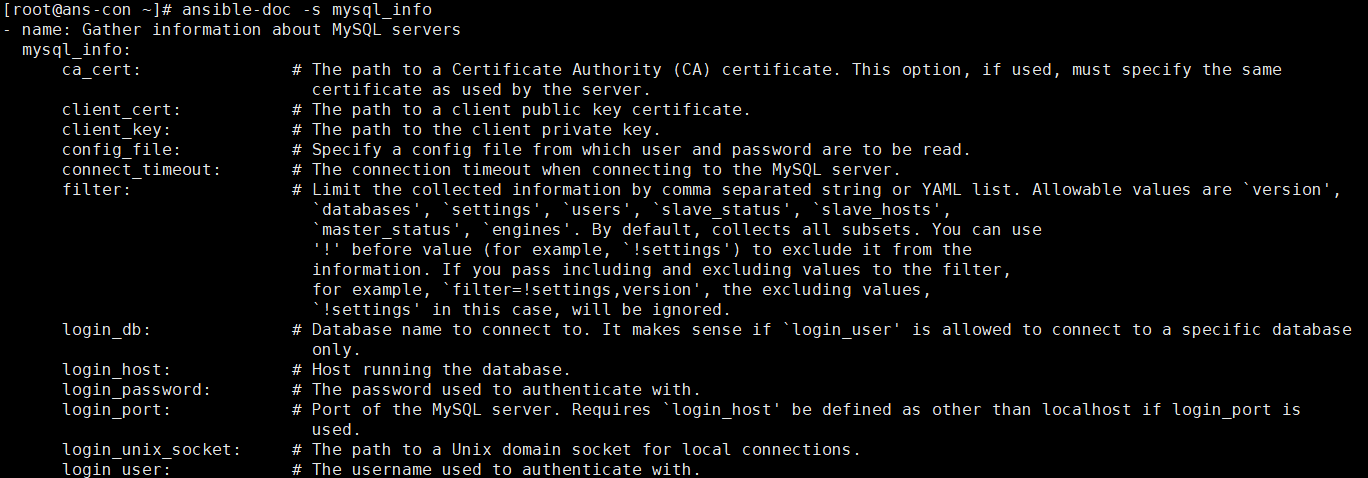The image size is (1368, 478).
Task: Click the line containing `filter=!settings,version'
Action: pos(621,290)
